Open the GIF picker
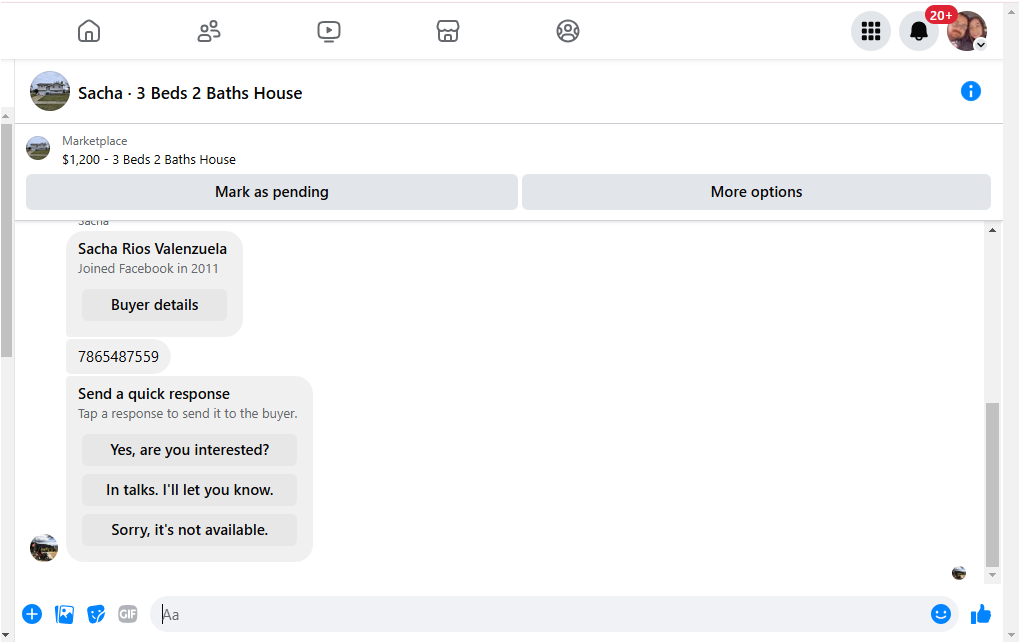This screenshot has height=643, width=1020. pos(128,614)
